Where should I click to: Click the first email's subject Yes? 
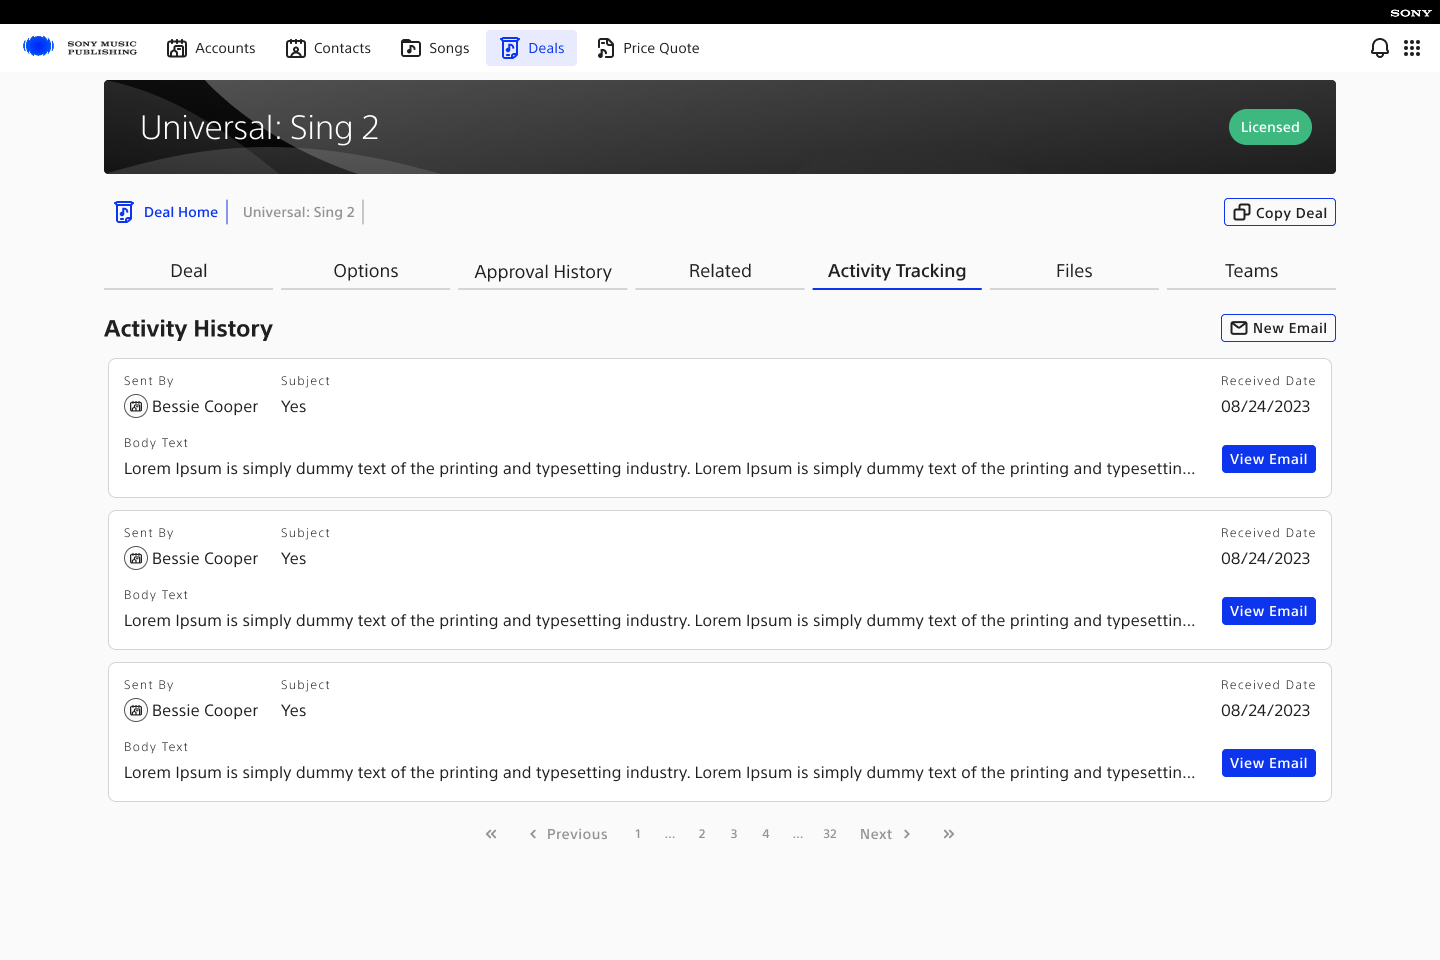tap(293, 406)
